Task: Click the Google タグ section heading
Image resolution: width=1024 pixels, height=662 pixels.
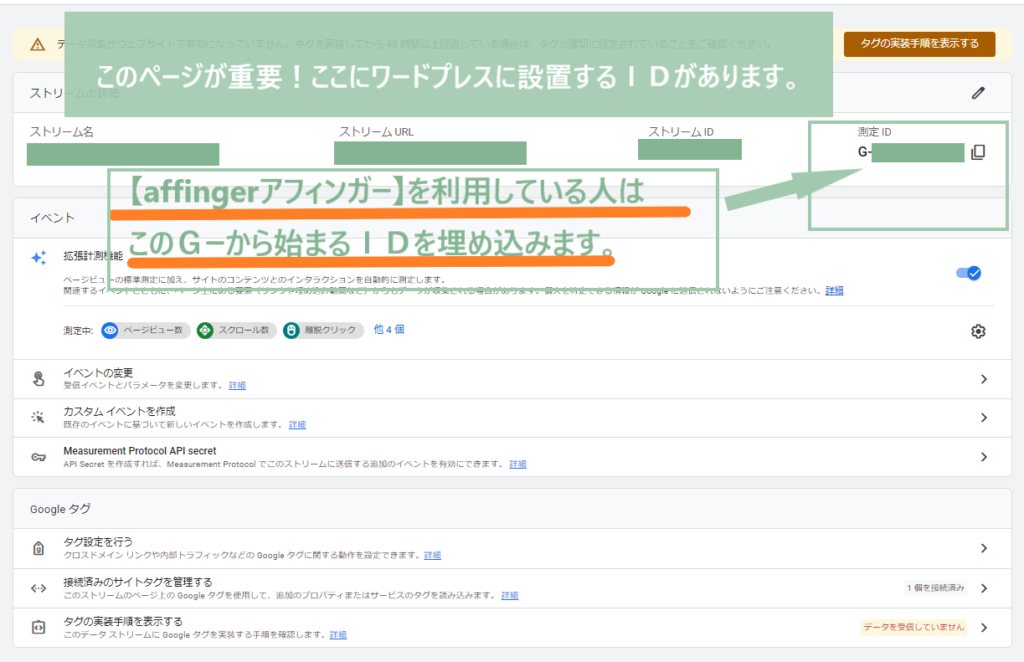Action: (60, 509)
